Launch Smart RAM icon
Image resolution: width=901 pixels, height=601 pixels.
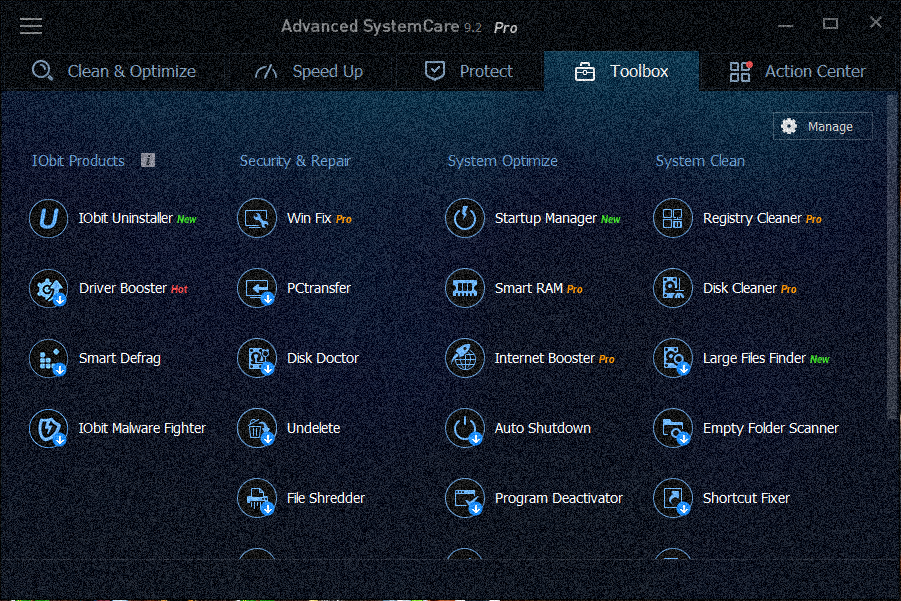[x=465, y=288]
